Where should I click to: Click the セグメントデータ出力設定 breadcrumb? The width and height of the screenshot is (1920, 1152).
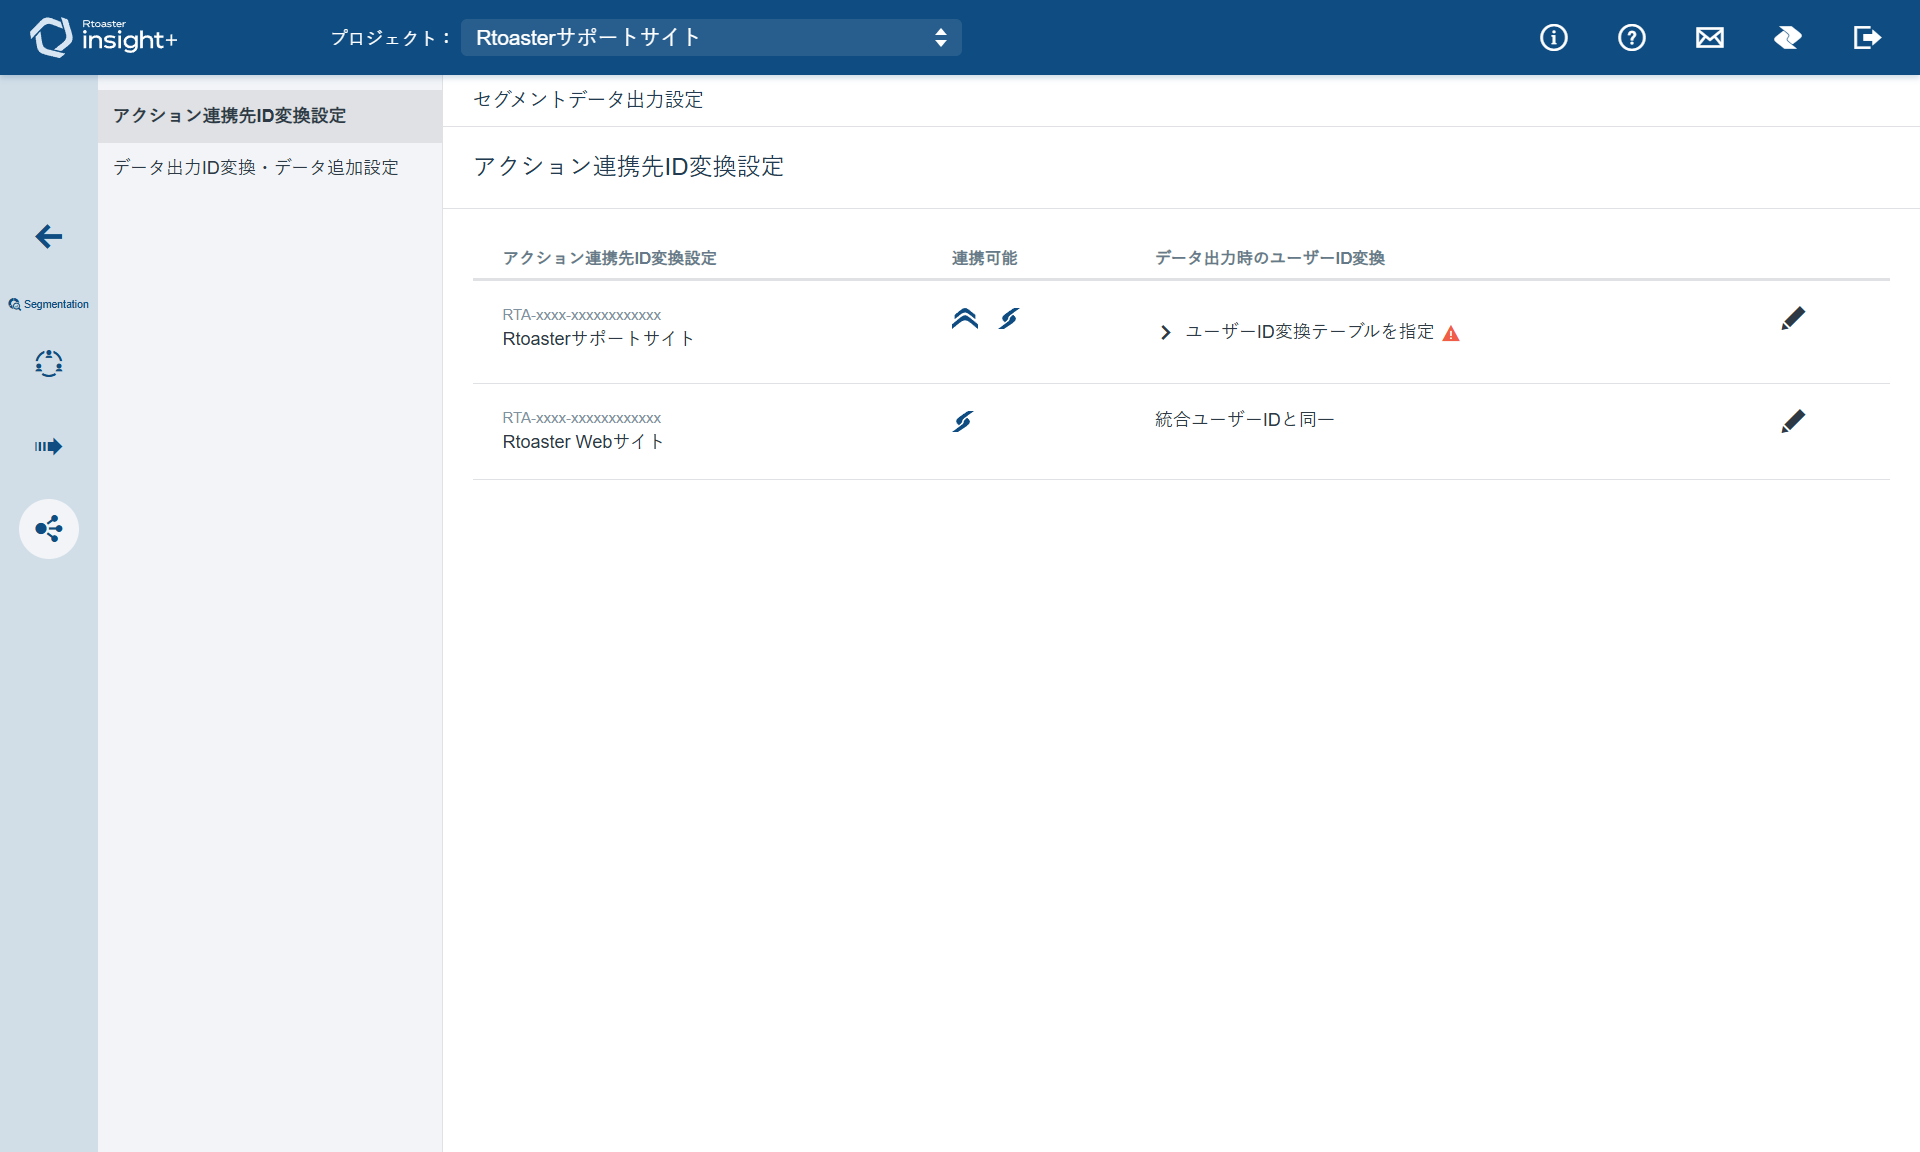coord(588,100)
